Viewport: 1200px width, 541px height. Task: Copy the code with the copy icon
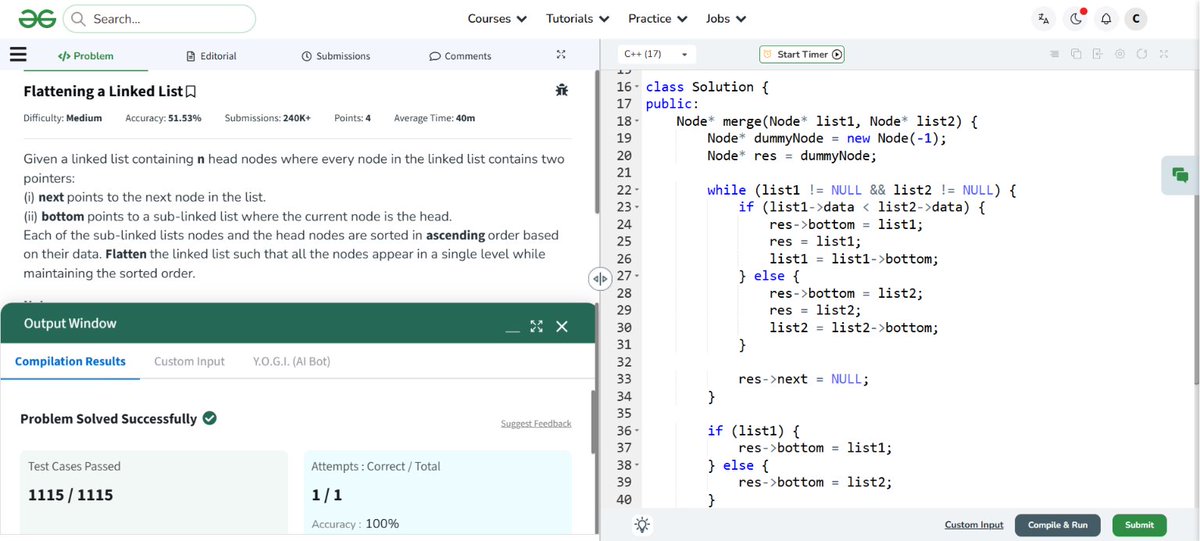[x=1076, y=54]
